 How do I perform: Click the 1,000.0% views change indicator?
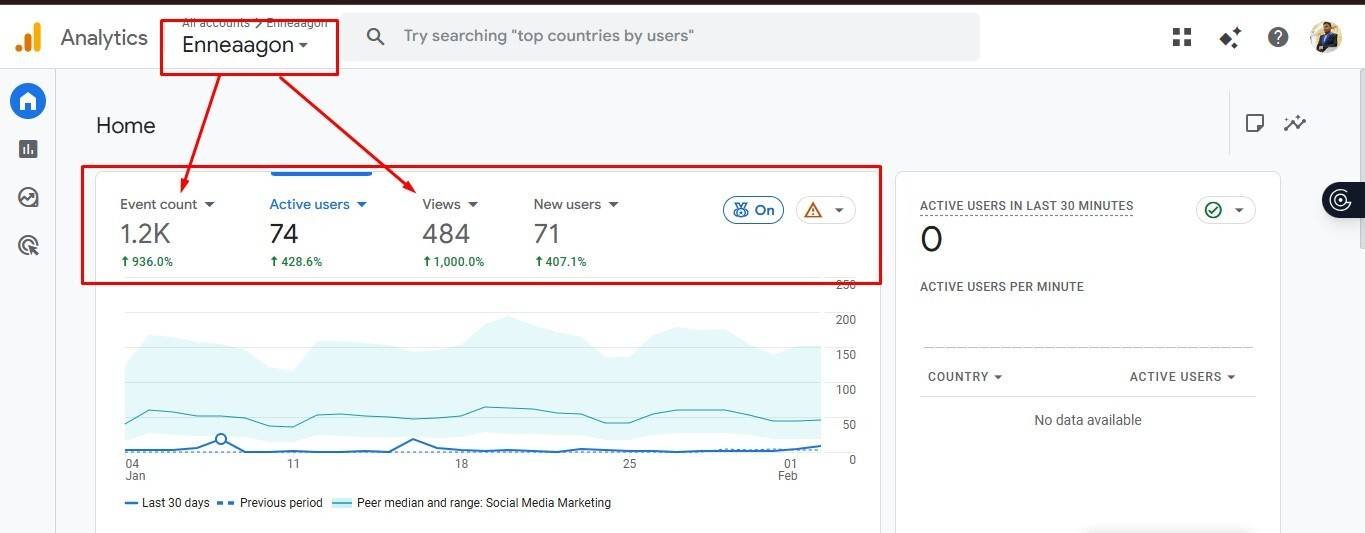pyautogui.click(x=453, y=262)
